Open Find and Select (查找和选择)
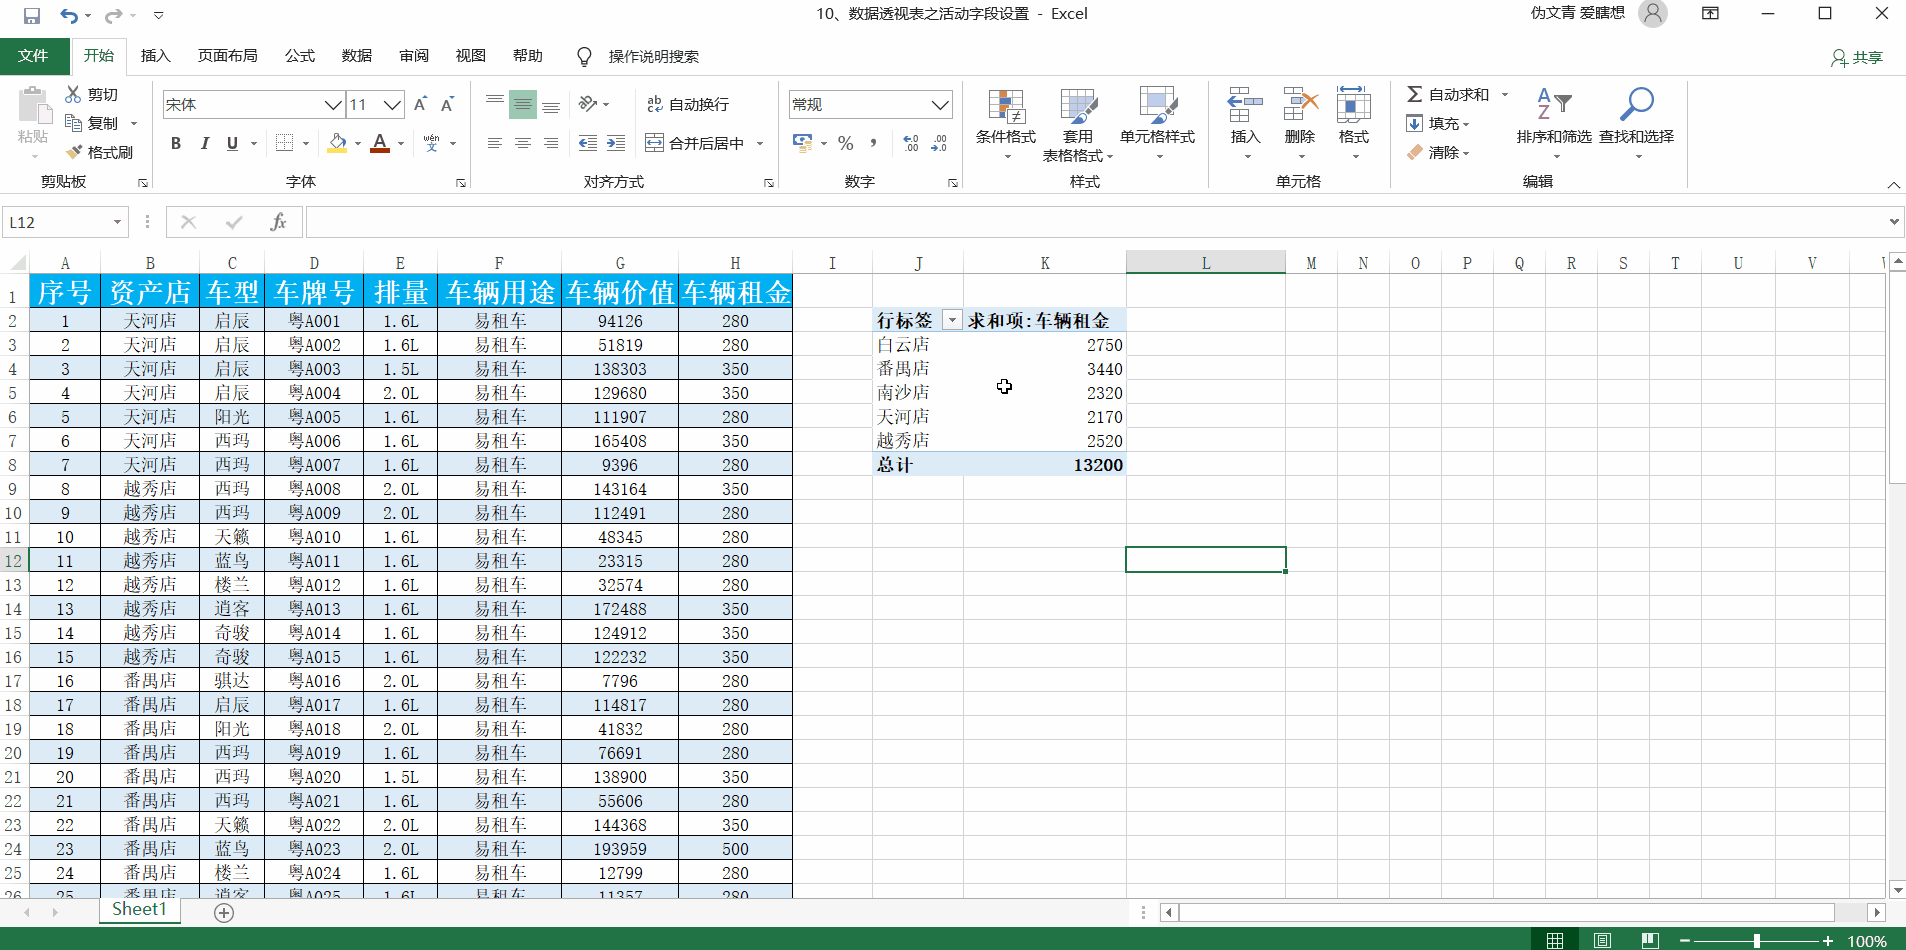This screenshot has width=1906, height=950. pos(1636,124)
